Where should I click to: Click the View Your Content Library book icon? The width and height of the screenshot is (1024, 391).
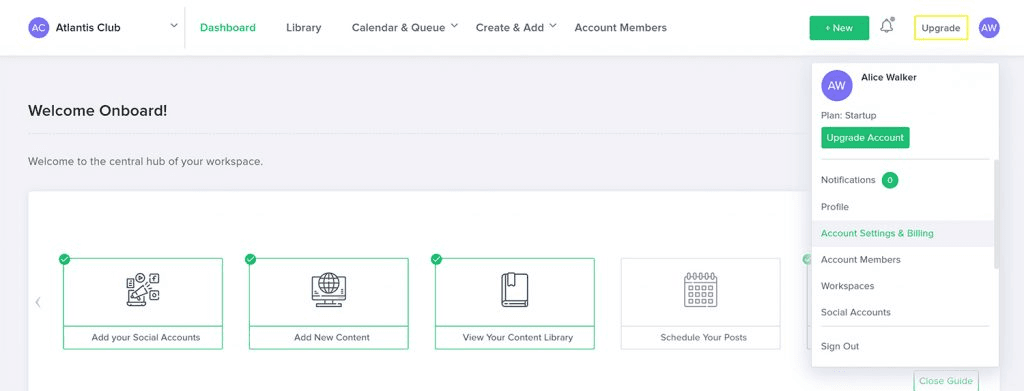515,290
